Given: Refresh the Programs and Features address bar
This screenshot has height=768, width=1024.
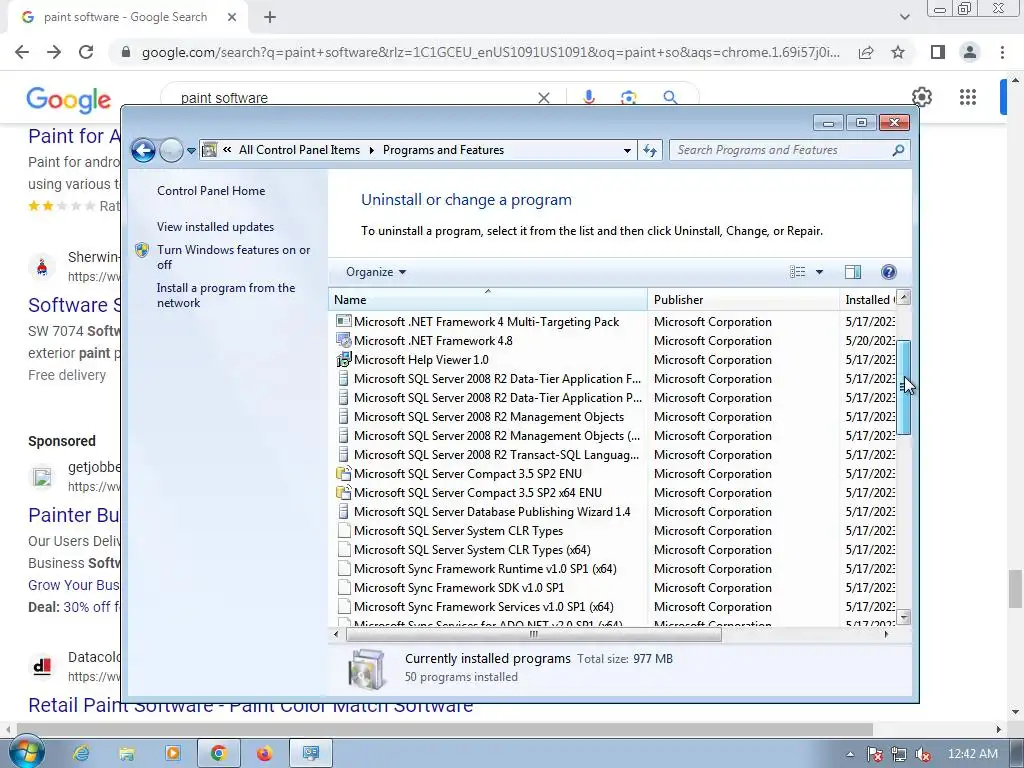Looking at the screenshot, I should coord(650,150).
